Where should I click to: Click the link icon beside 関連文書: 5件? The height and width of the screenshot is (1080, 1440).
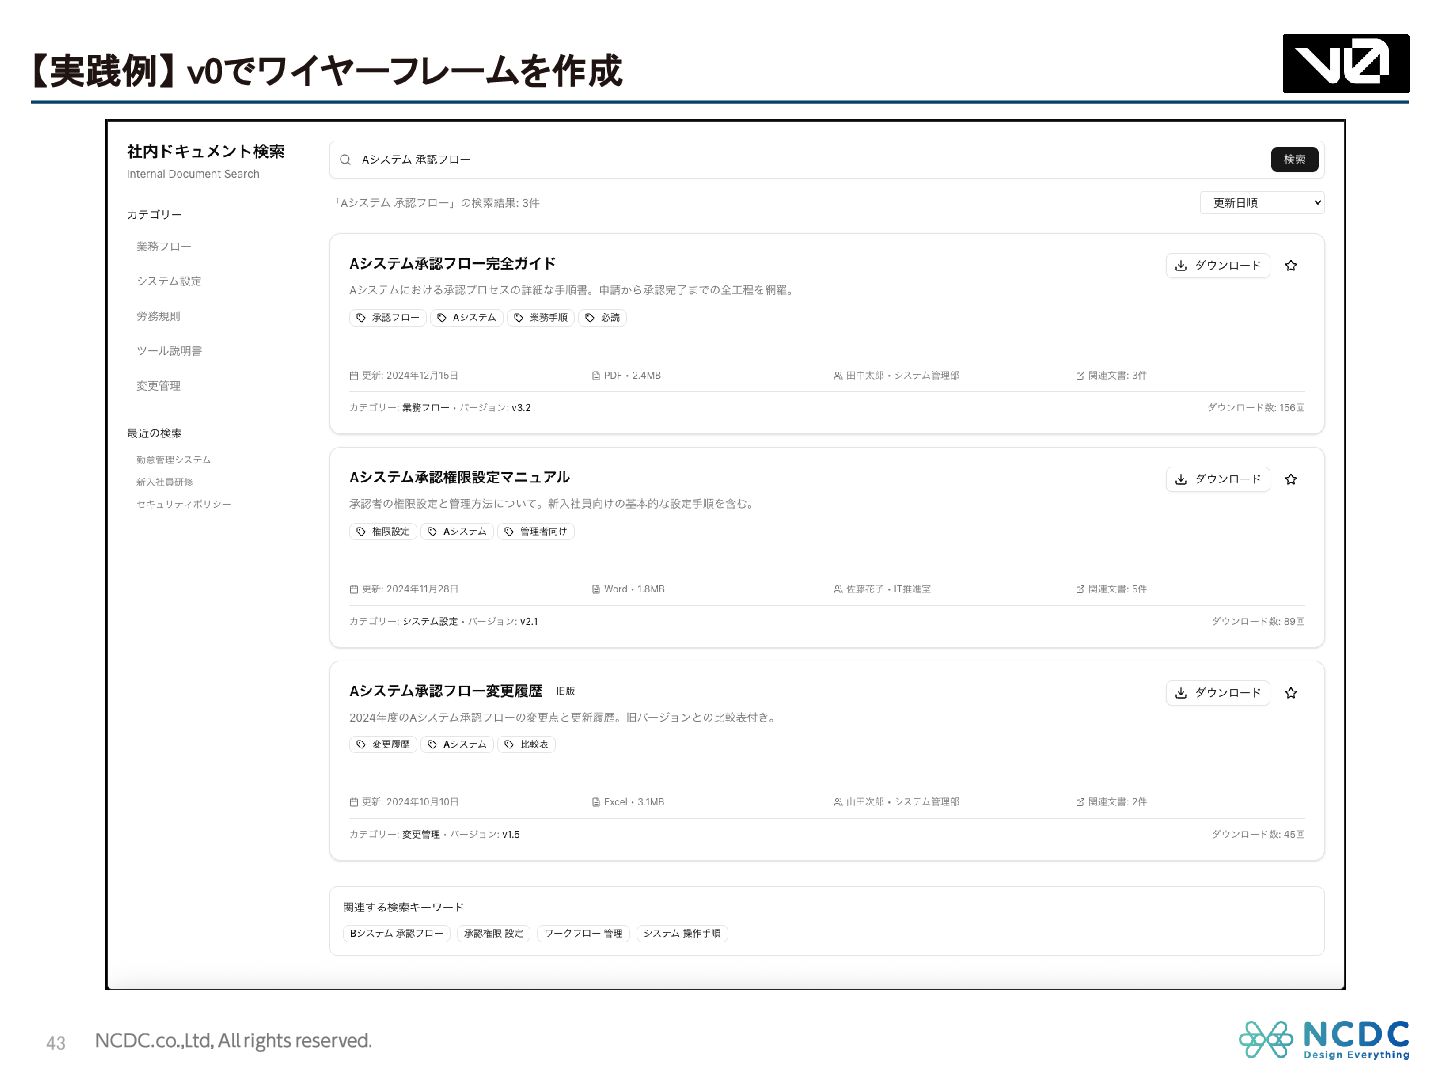tap(1080, 590)
